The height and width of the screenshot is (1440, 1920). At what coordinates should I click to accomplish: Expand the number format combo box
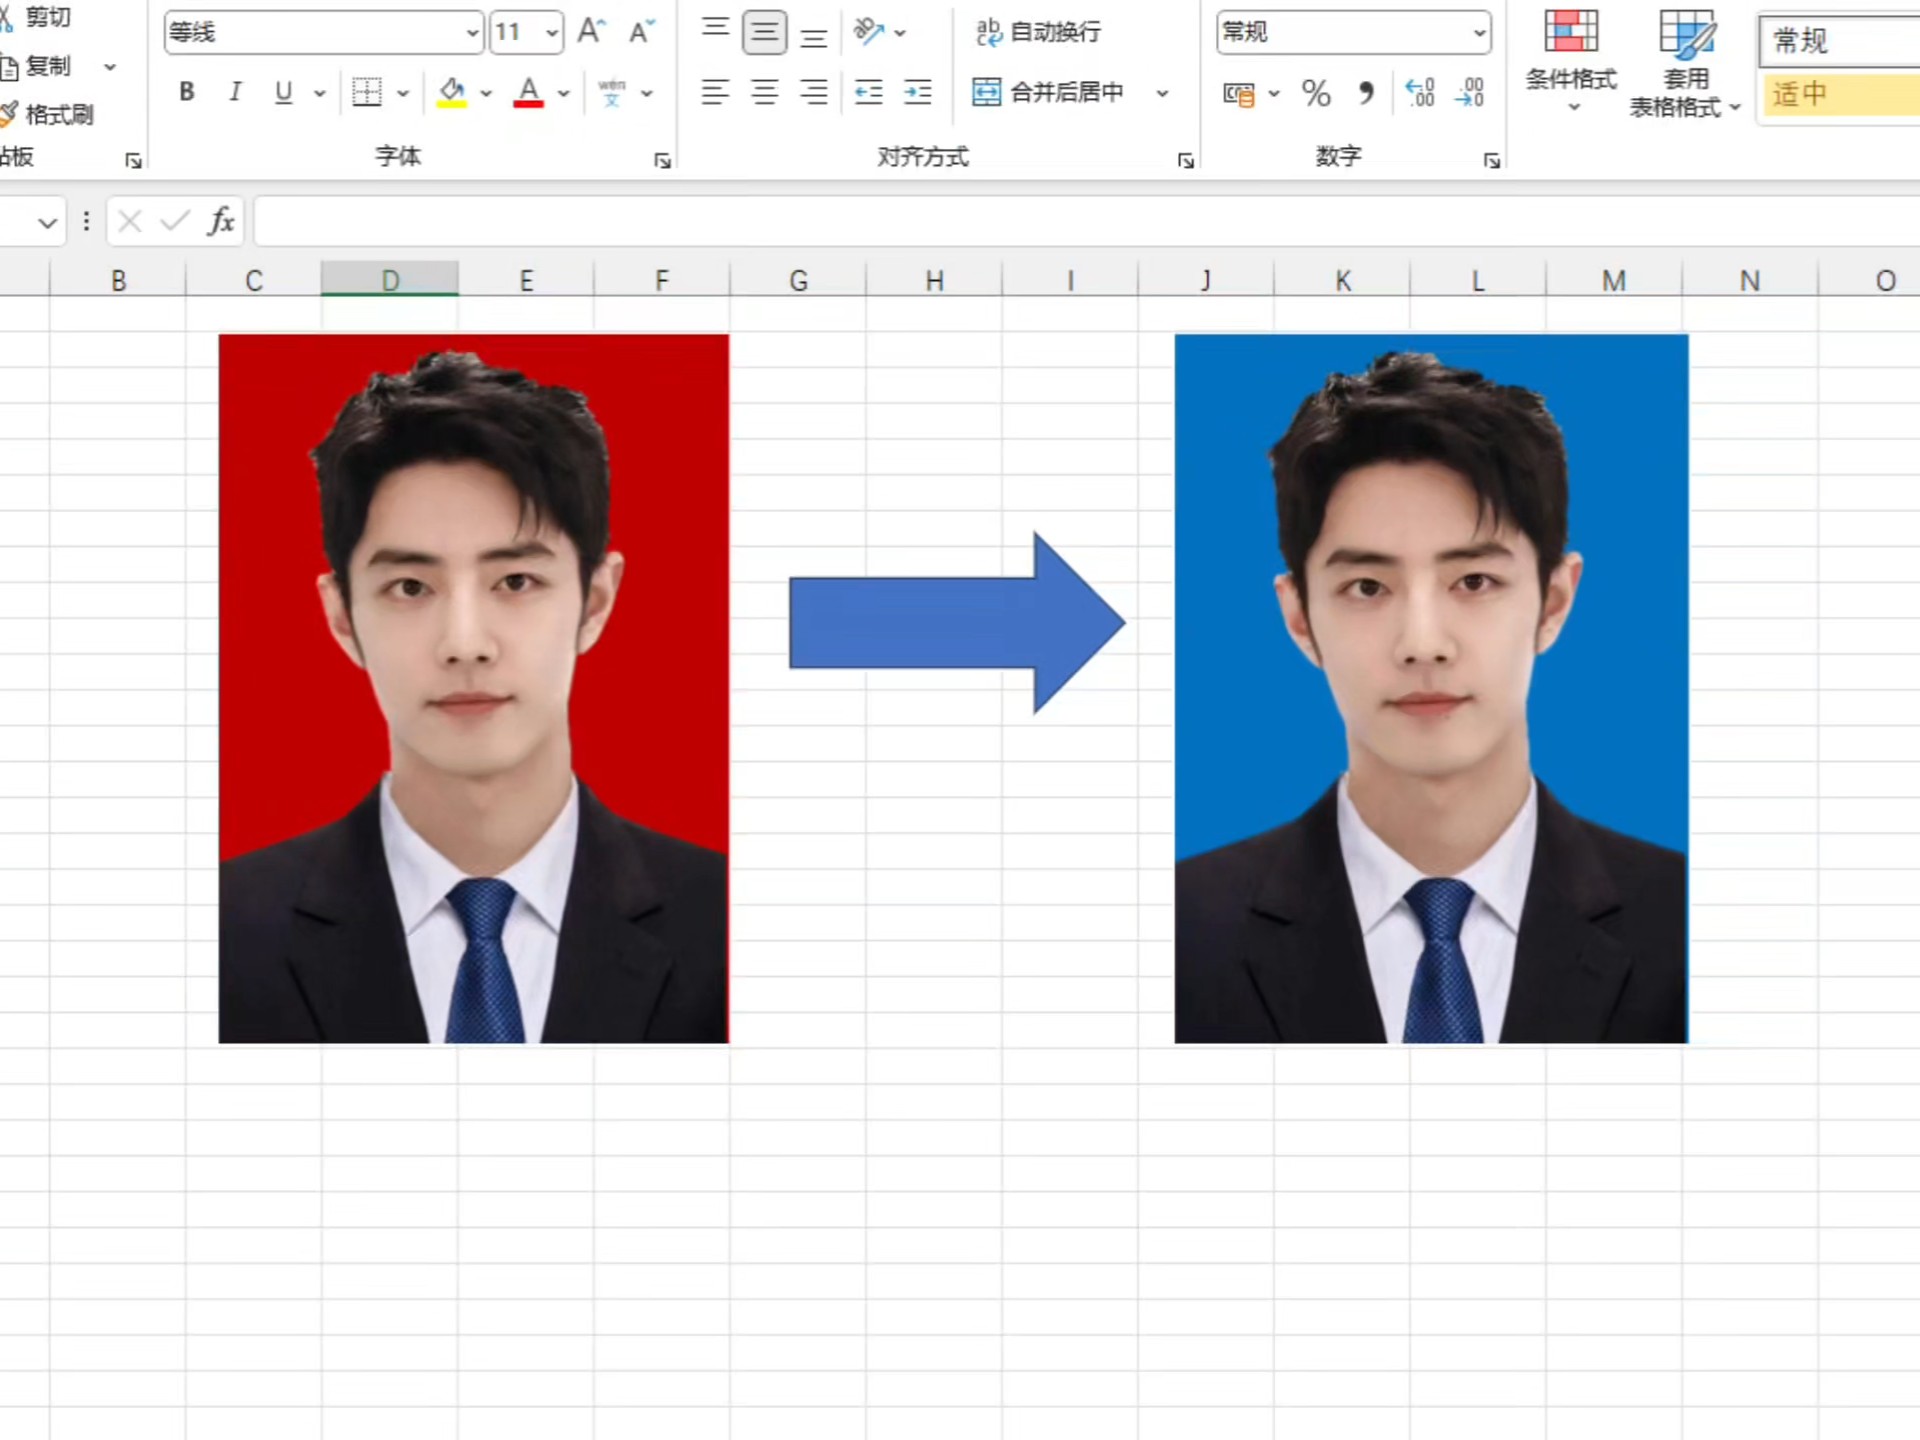(x=1479, y=33)
